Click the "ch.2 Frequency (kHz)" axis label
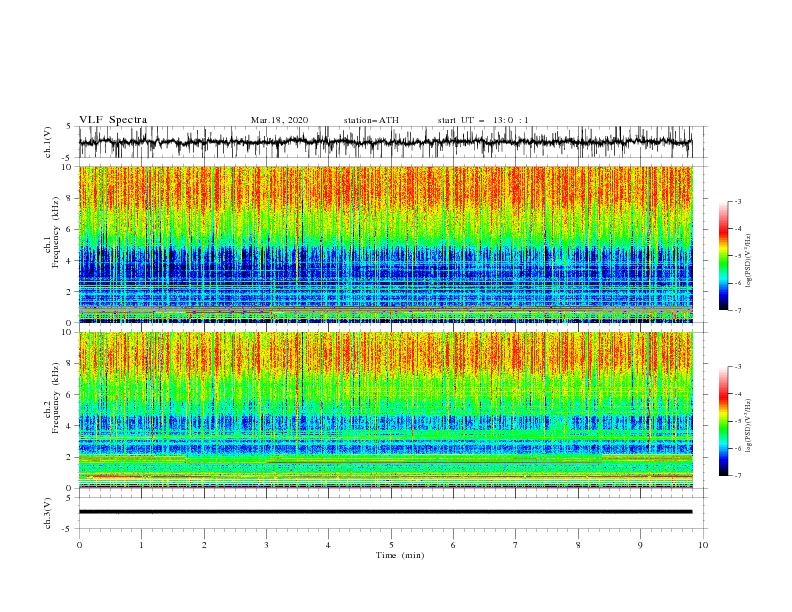Image resolution: width=792 pixels, height=612 pixels. [52, 398]
